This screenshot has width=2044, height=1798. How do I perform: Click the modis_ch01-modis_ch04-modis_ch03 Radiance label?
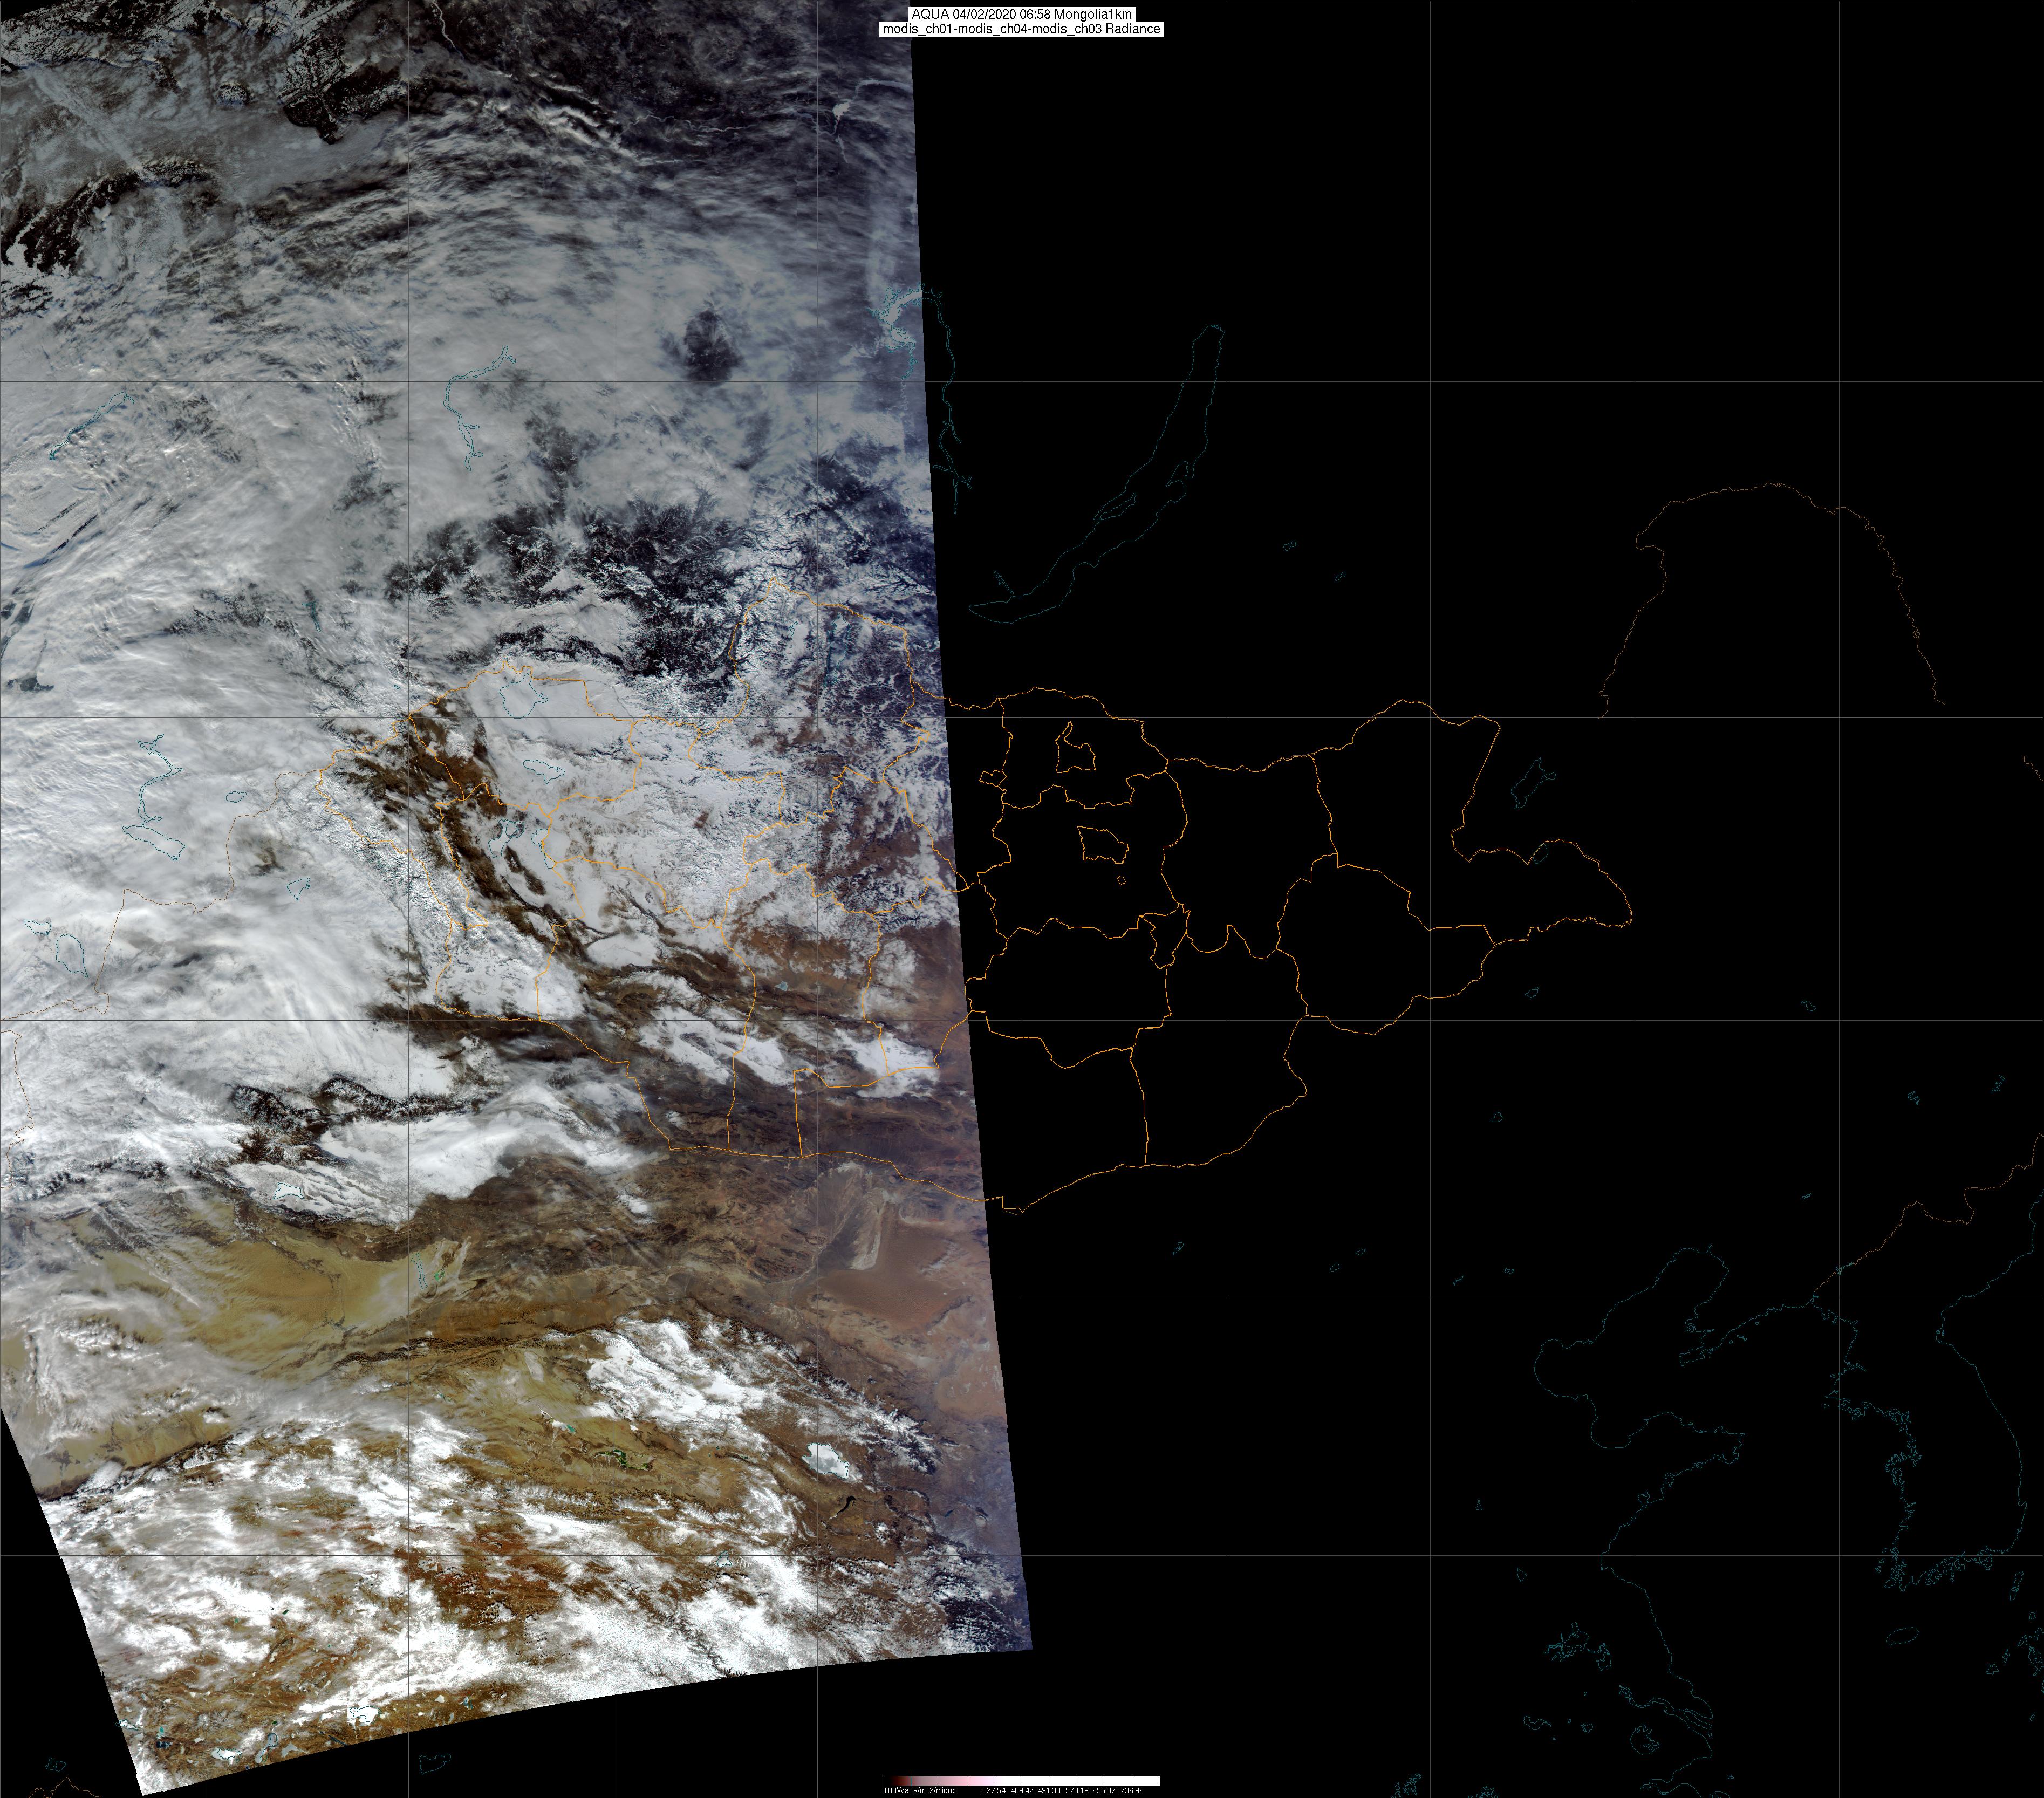(1021, 29)
